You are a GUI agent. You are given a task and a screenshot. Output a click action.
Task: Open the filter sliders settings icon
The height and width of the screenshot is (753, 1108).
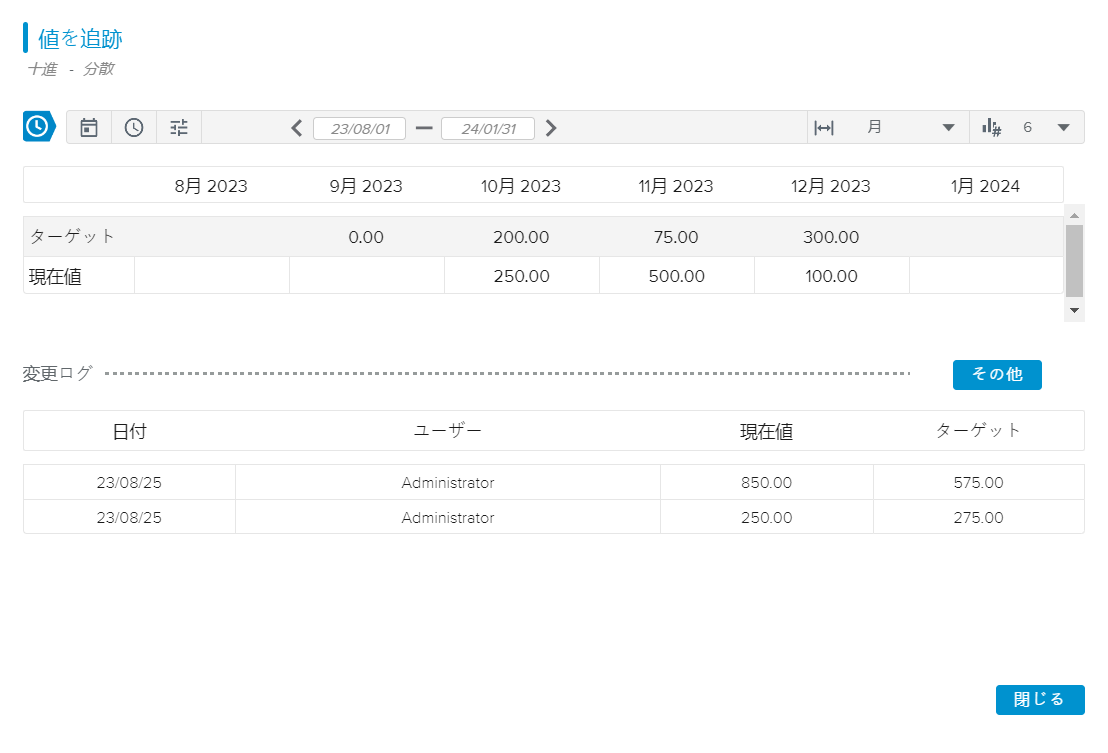point(179,127)
